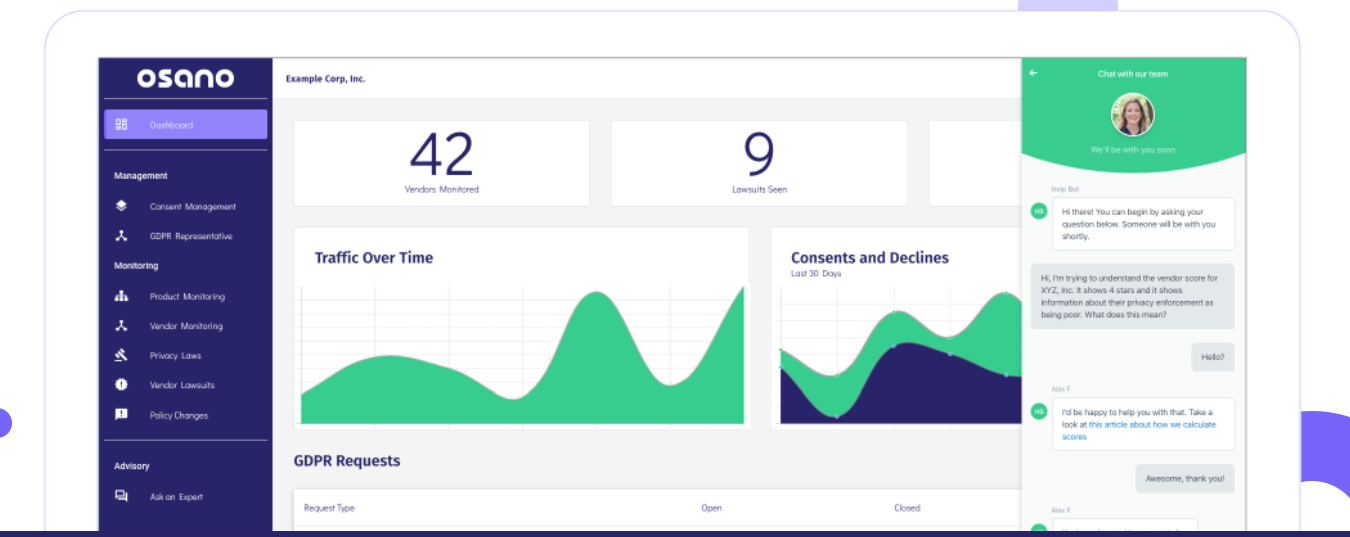This screenshot has width=1350, height=537.
Task: Click the Vendor Monitoring icon
Action: 121,326
